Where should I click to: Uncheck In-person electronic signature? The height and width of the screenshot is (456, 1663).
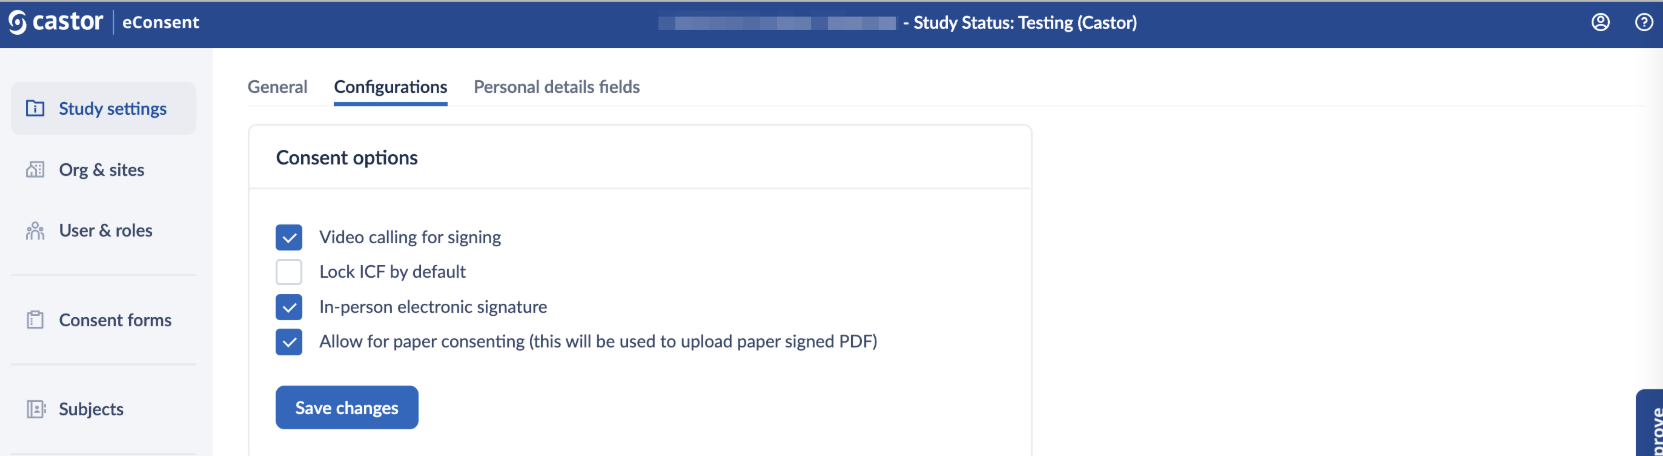click(x=289, y=307)
